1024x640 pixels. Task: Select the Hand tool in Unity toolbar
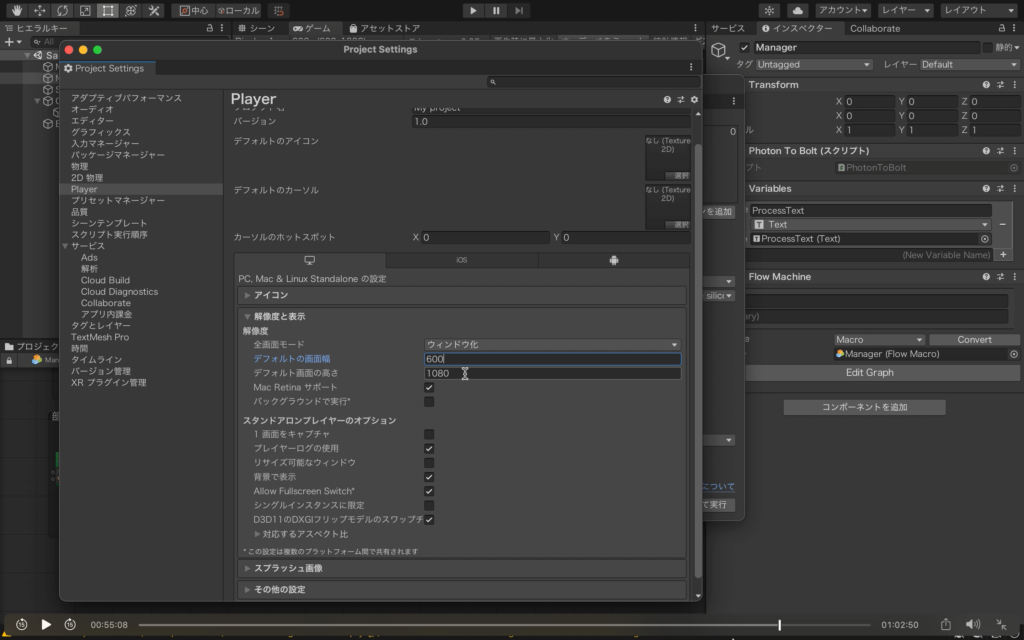click(16, 10)
